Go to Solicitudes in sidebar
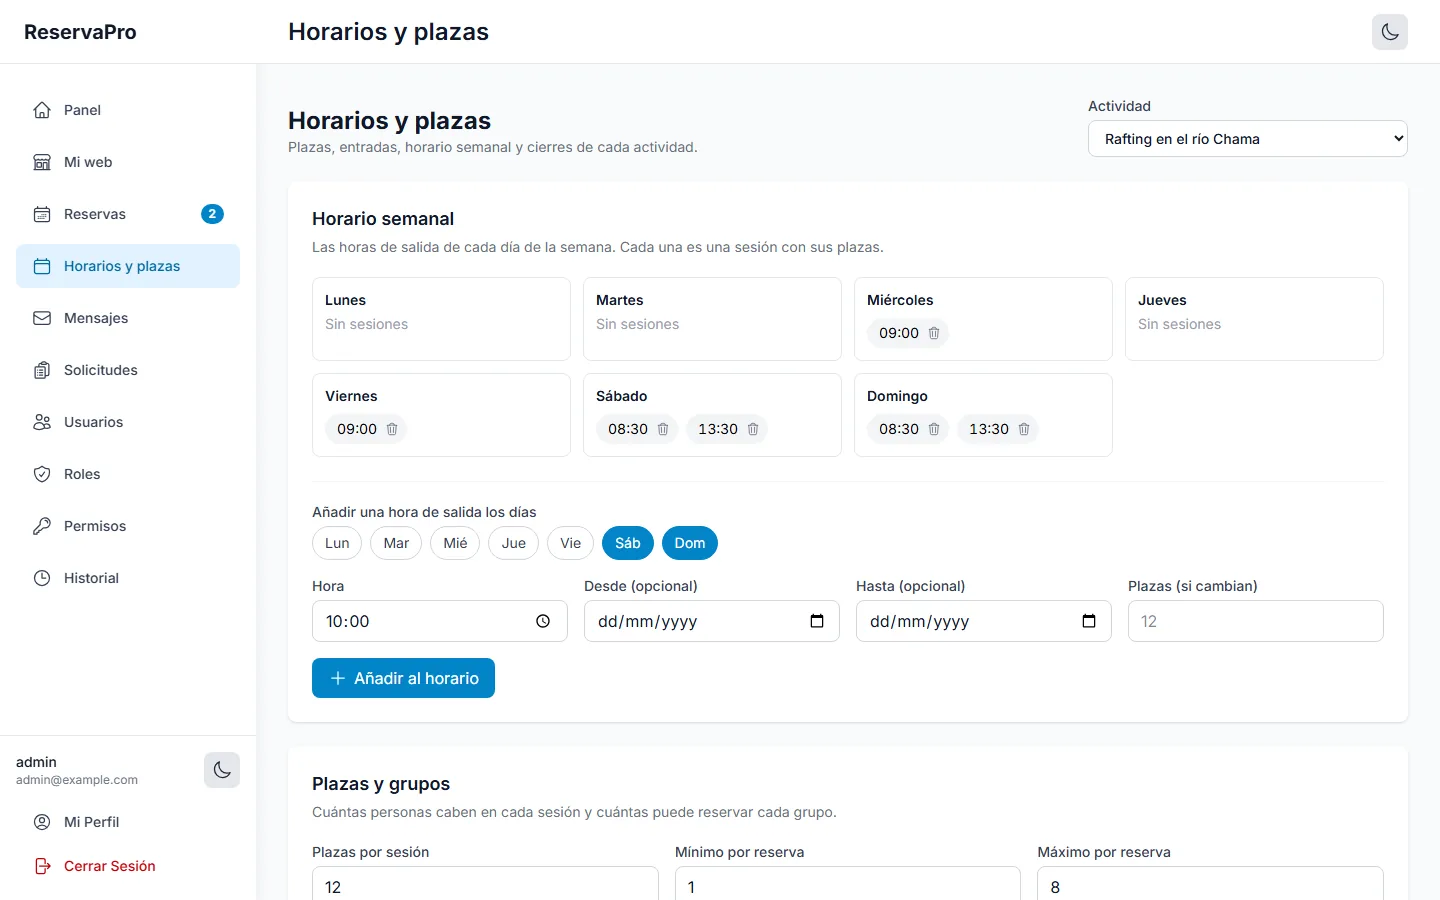Image resolution: width=1440 pixels, height=900 pixels. tap(128, 370)
